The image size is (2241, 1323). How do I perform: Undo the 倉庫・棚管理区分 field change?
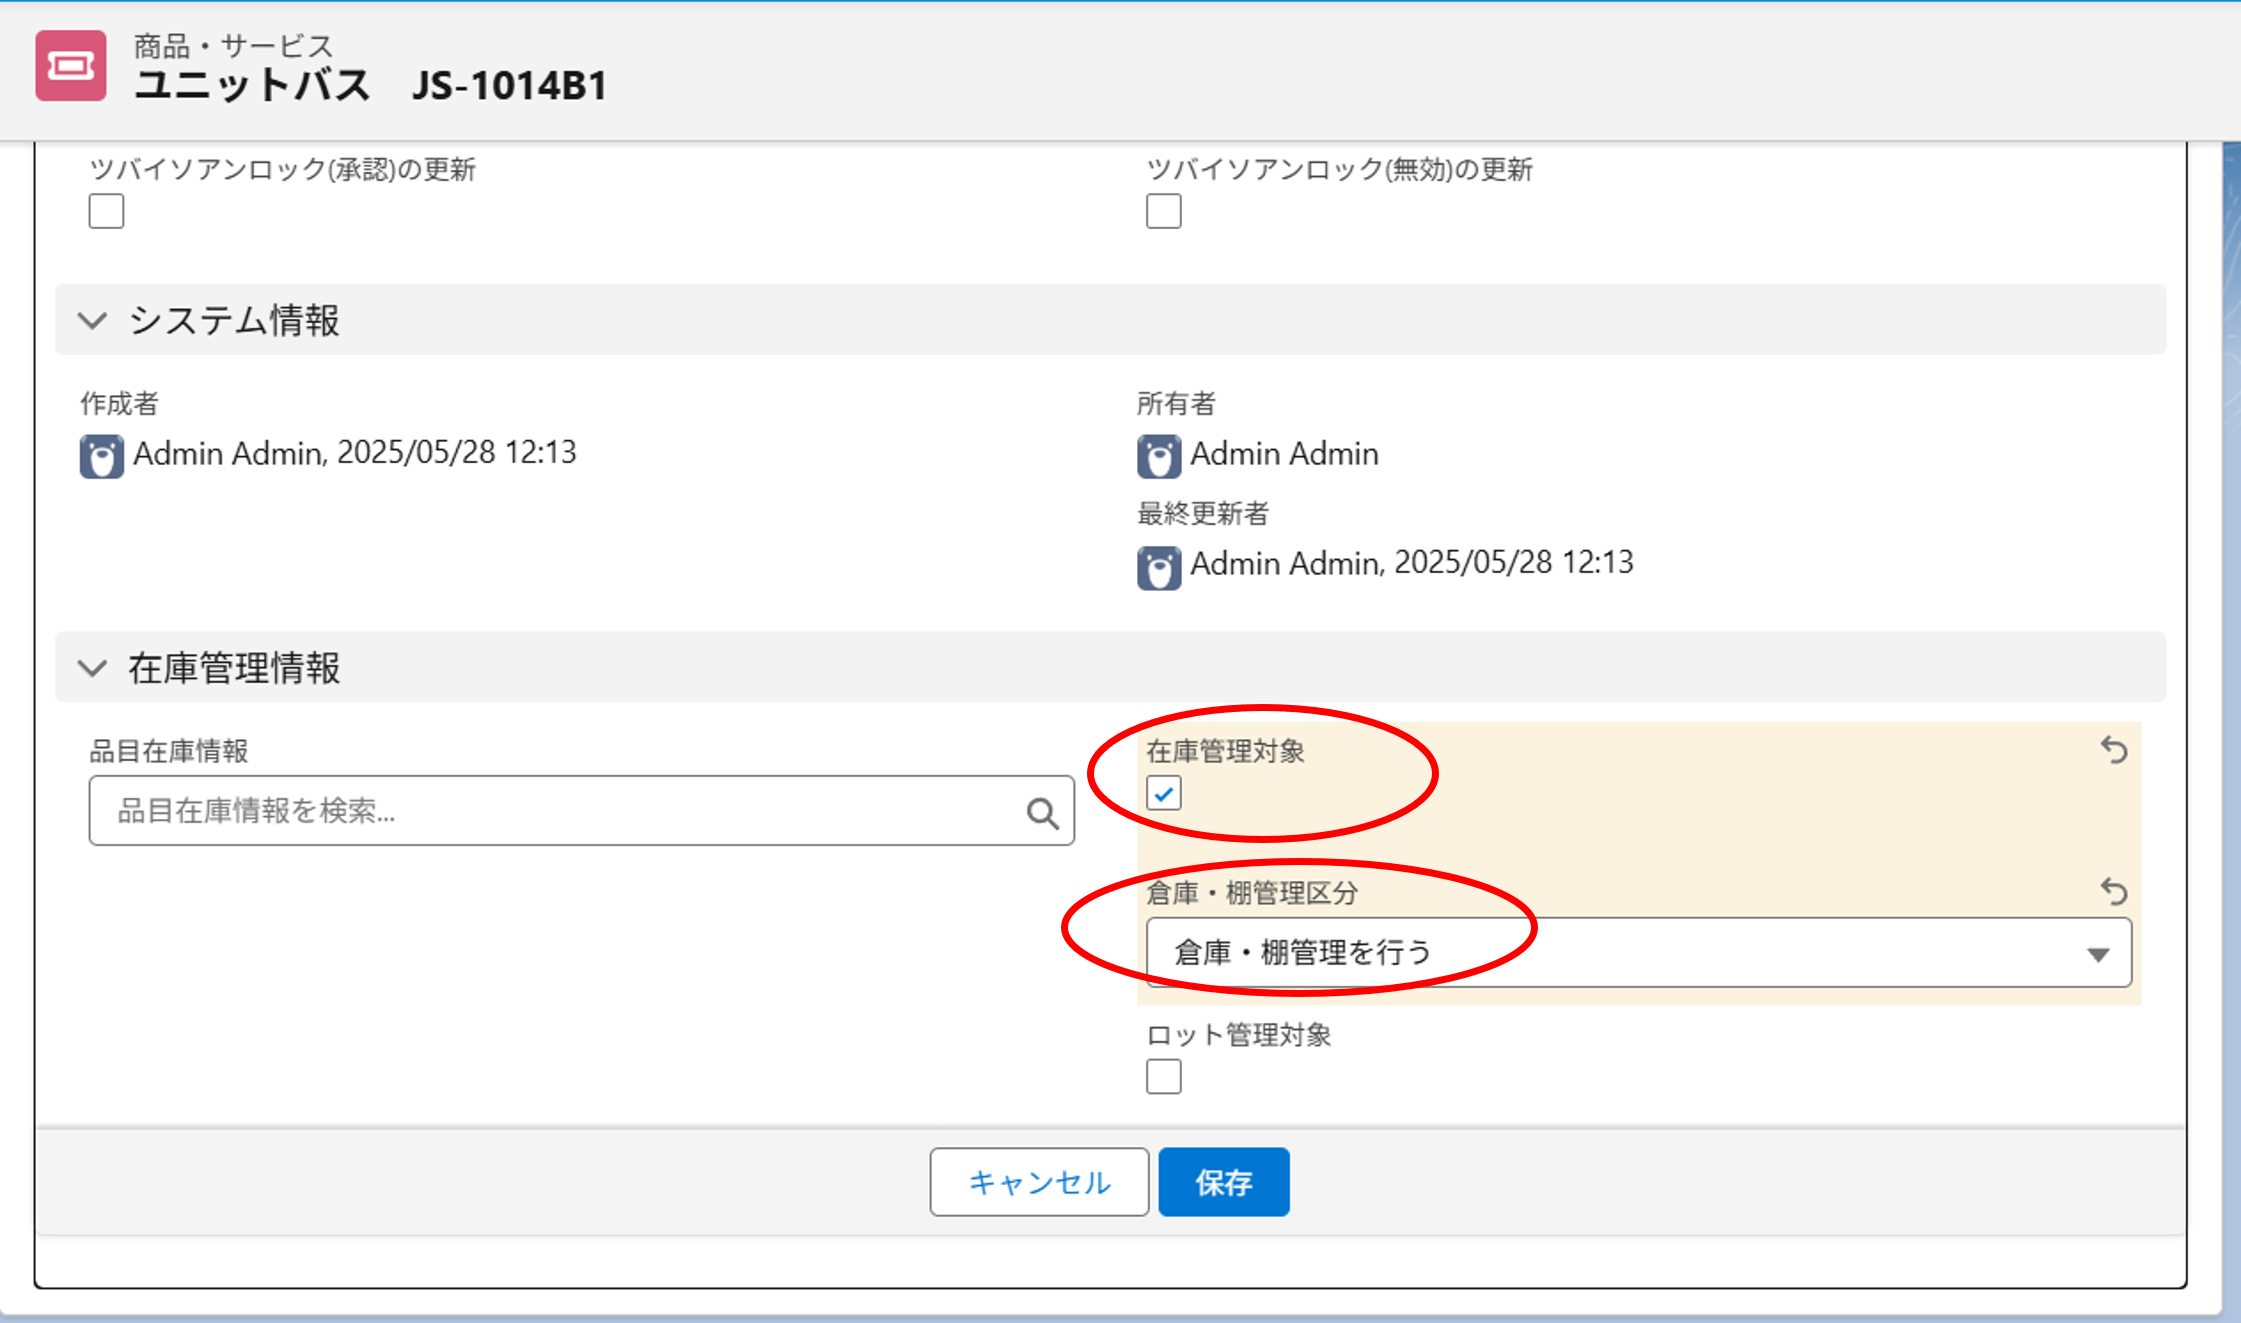click(2114, 891)
